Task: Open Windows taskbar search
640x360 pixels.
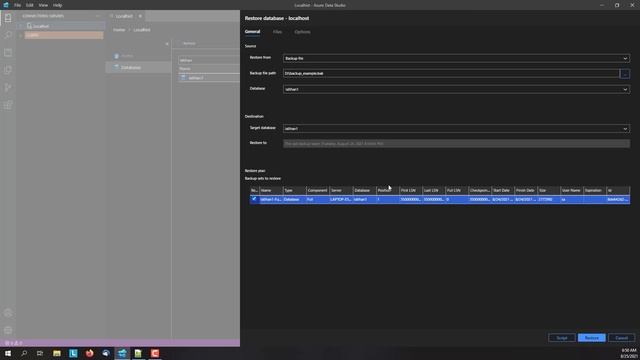Action: coord(24,353)
